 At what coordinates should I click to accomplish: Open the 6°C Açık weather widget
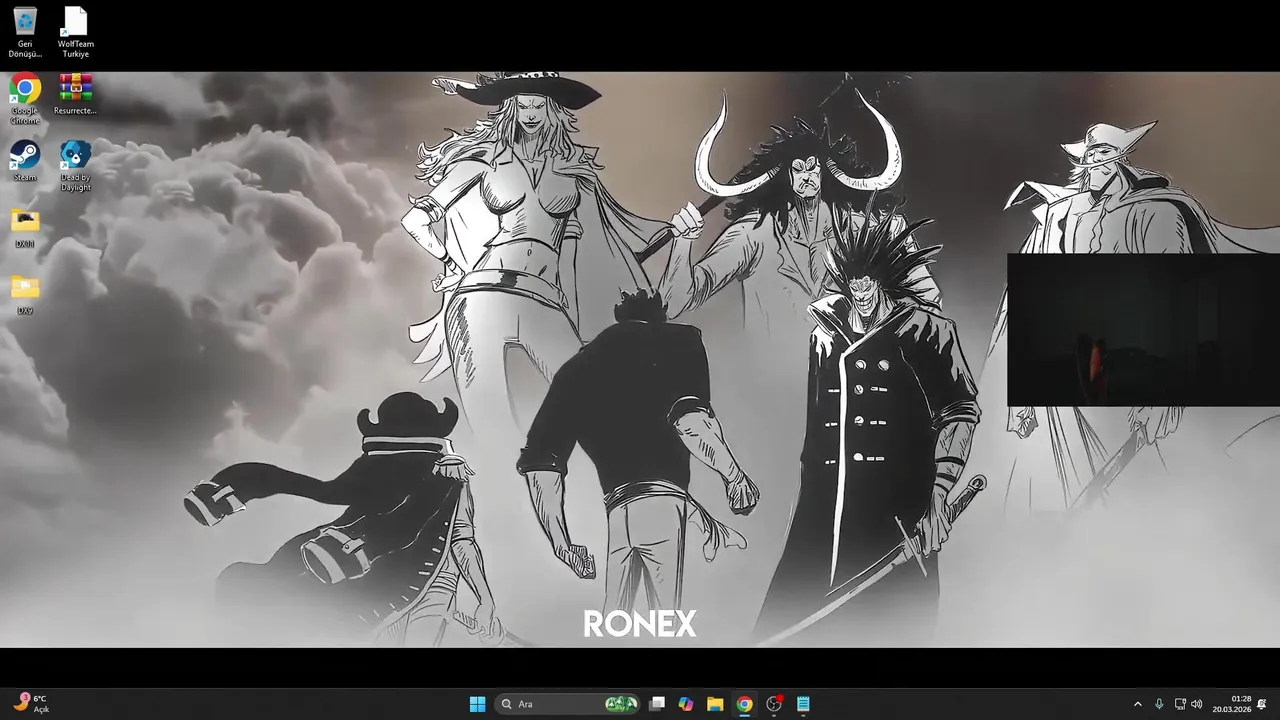(x=31, y=703)
